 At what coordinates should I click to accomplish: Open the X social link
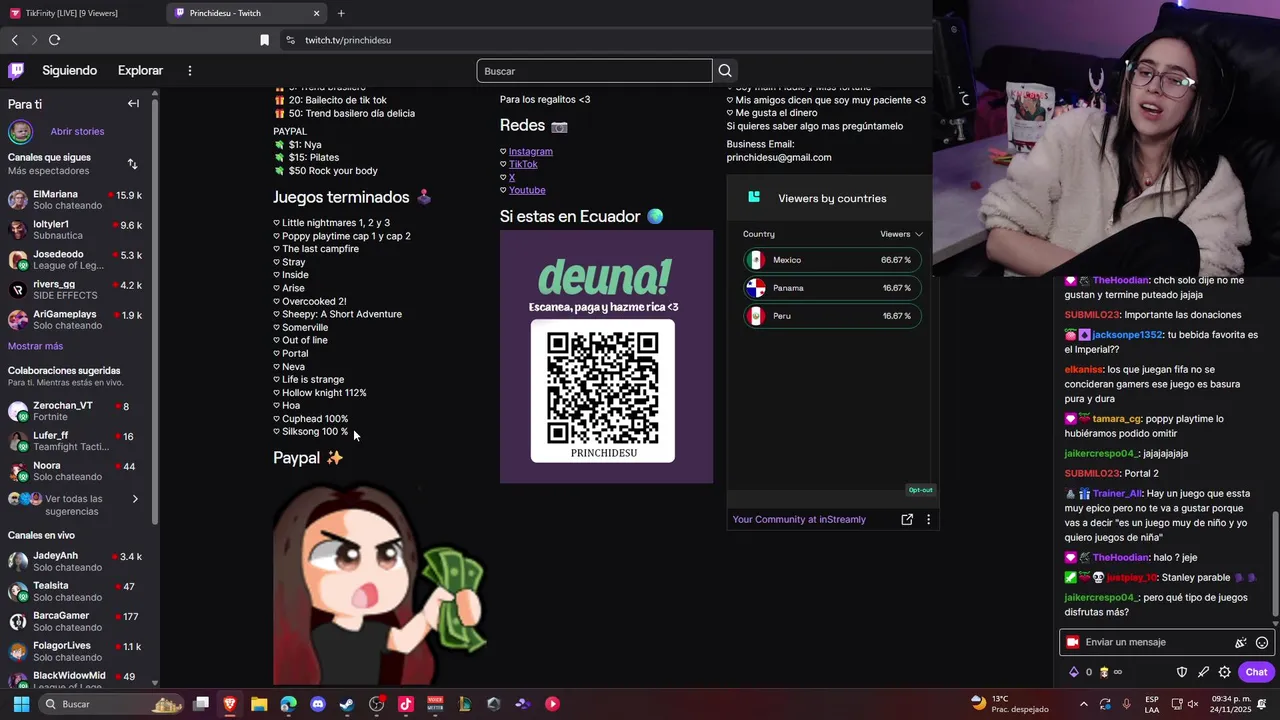(x=512, y=177)
